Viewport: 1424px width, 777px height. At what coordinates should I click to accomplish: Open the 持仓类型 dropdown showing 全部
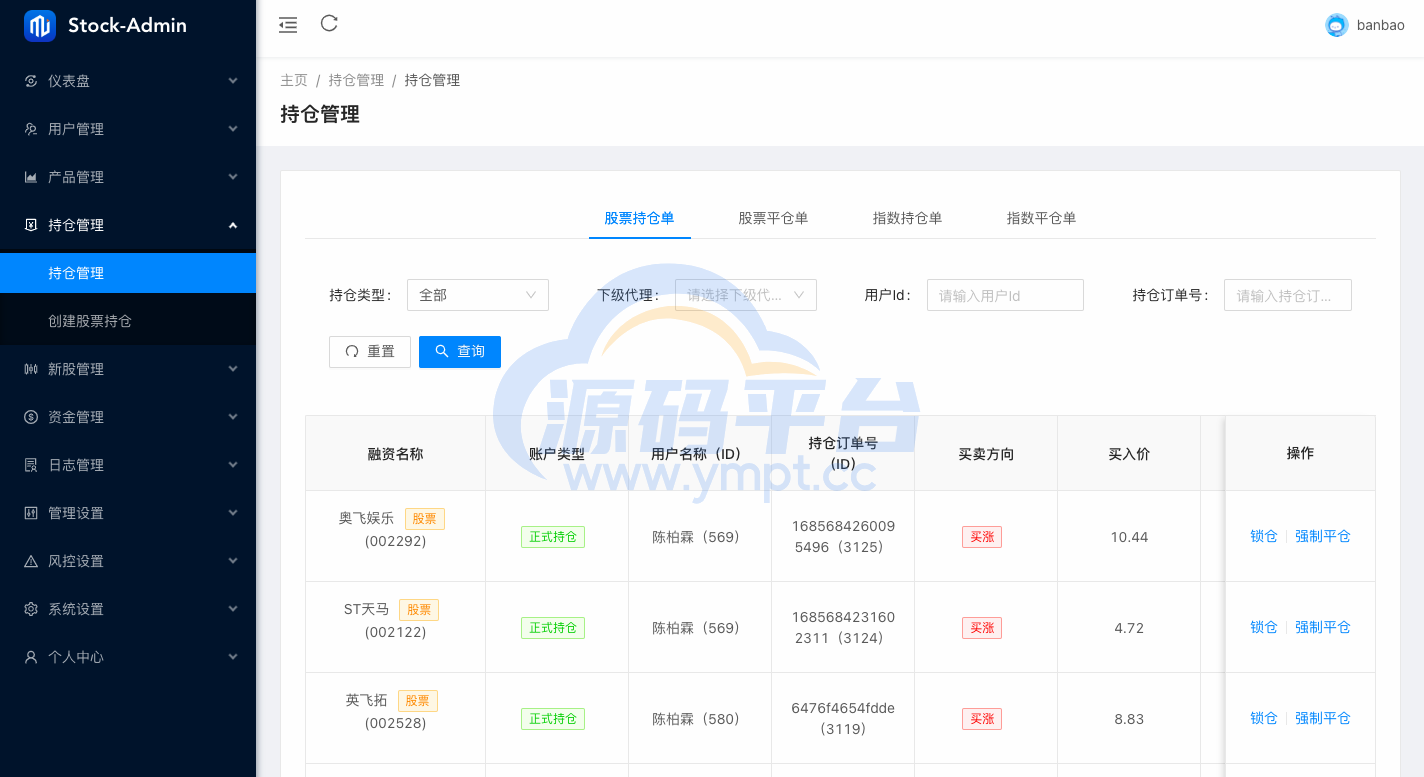477,295
